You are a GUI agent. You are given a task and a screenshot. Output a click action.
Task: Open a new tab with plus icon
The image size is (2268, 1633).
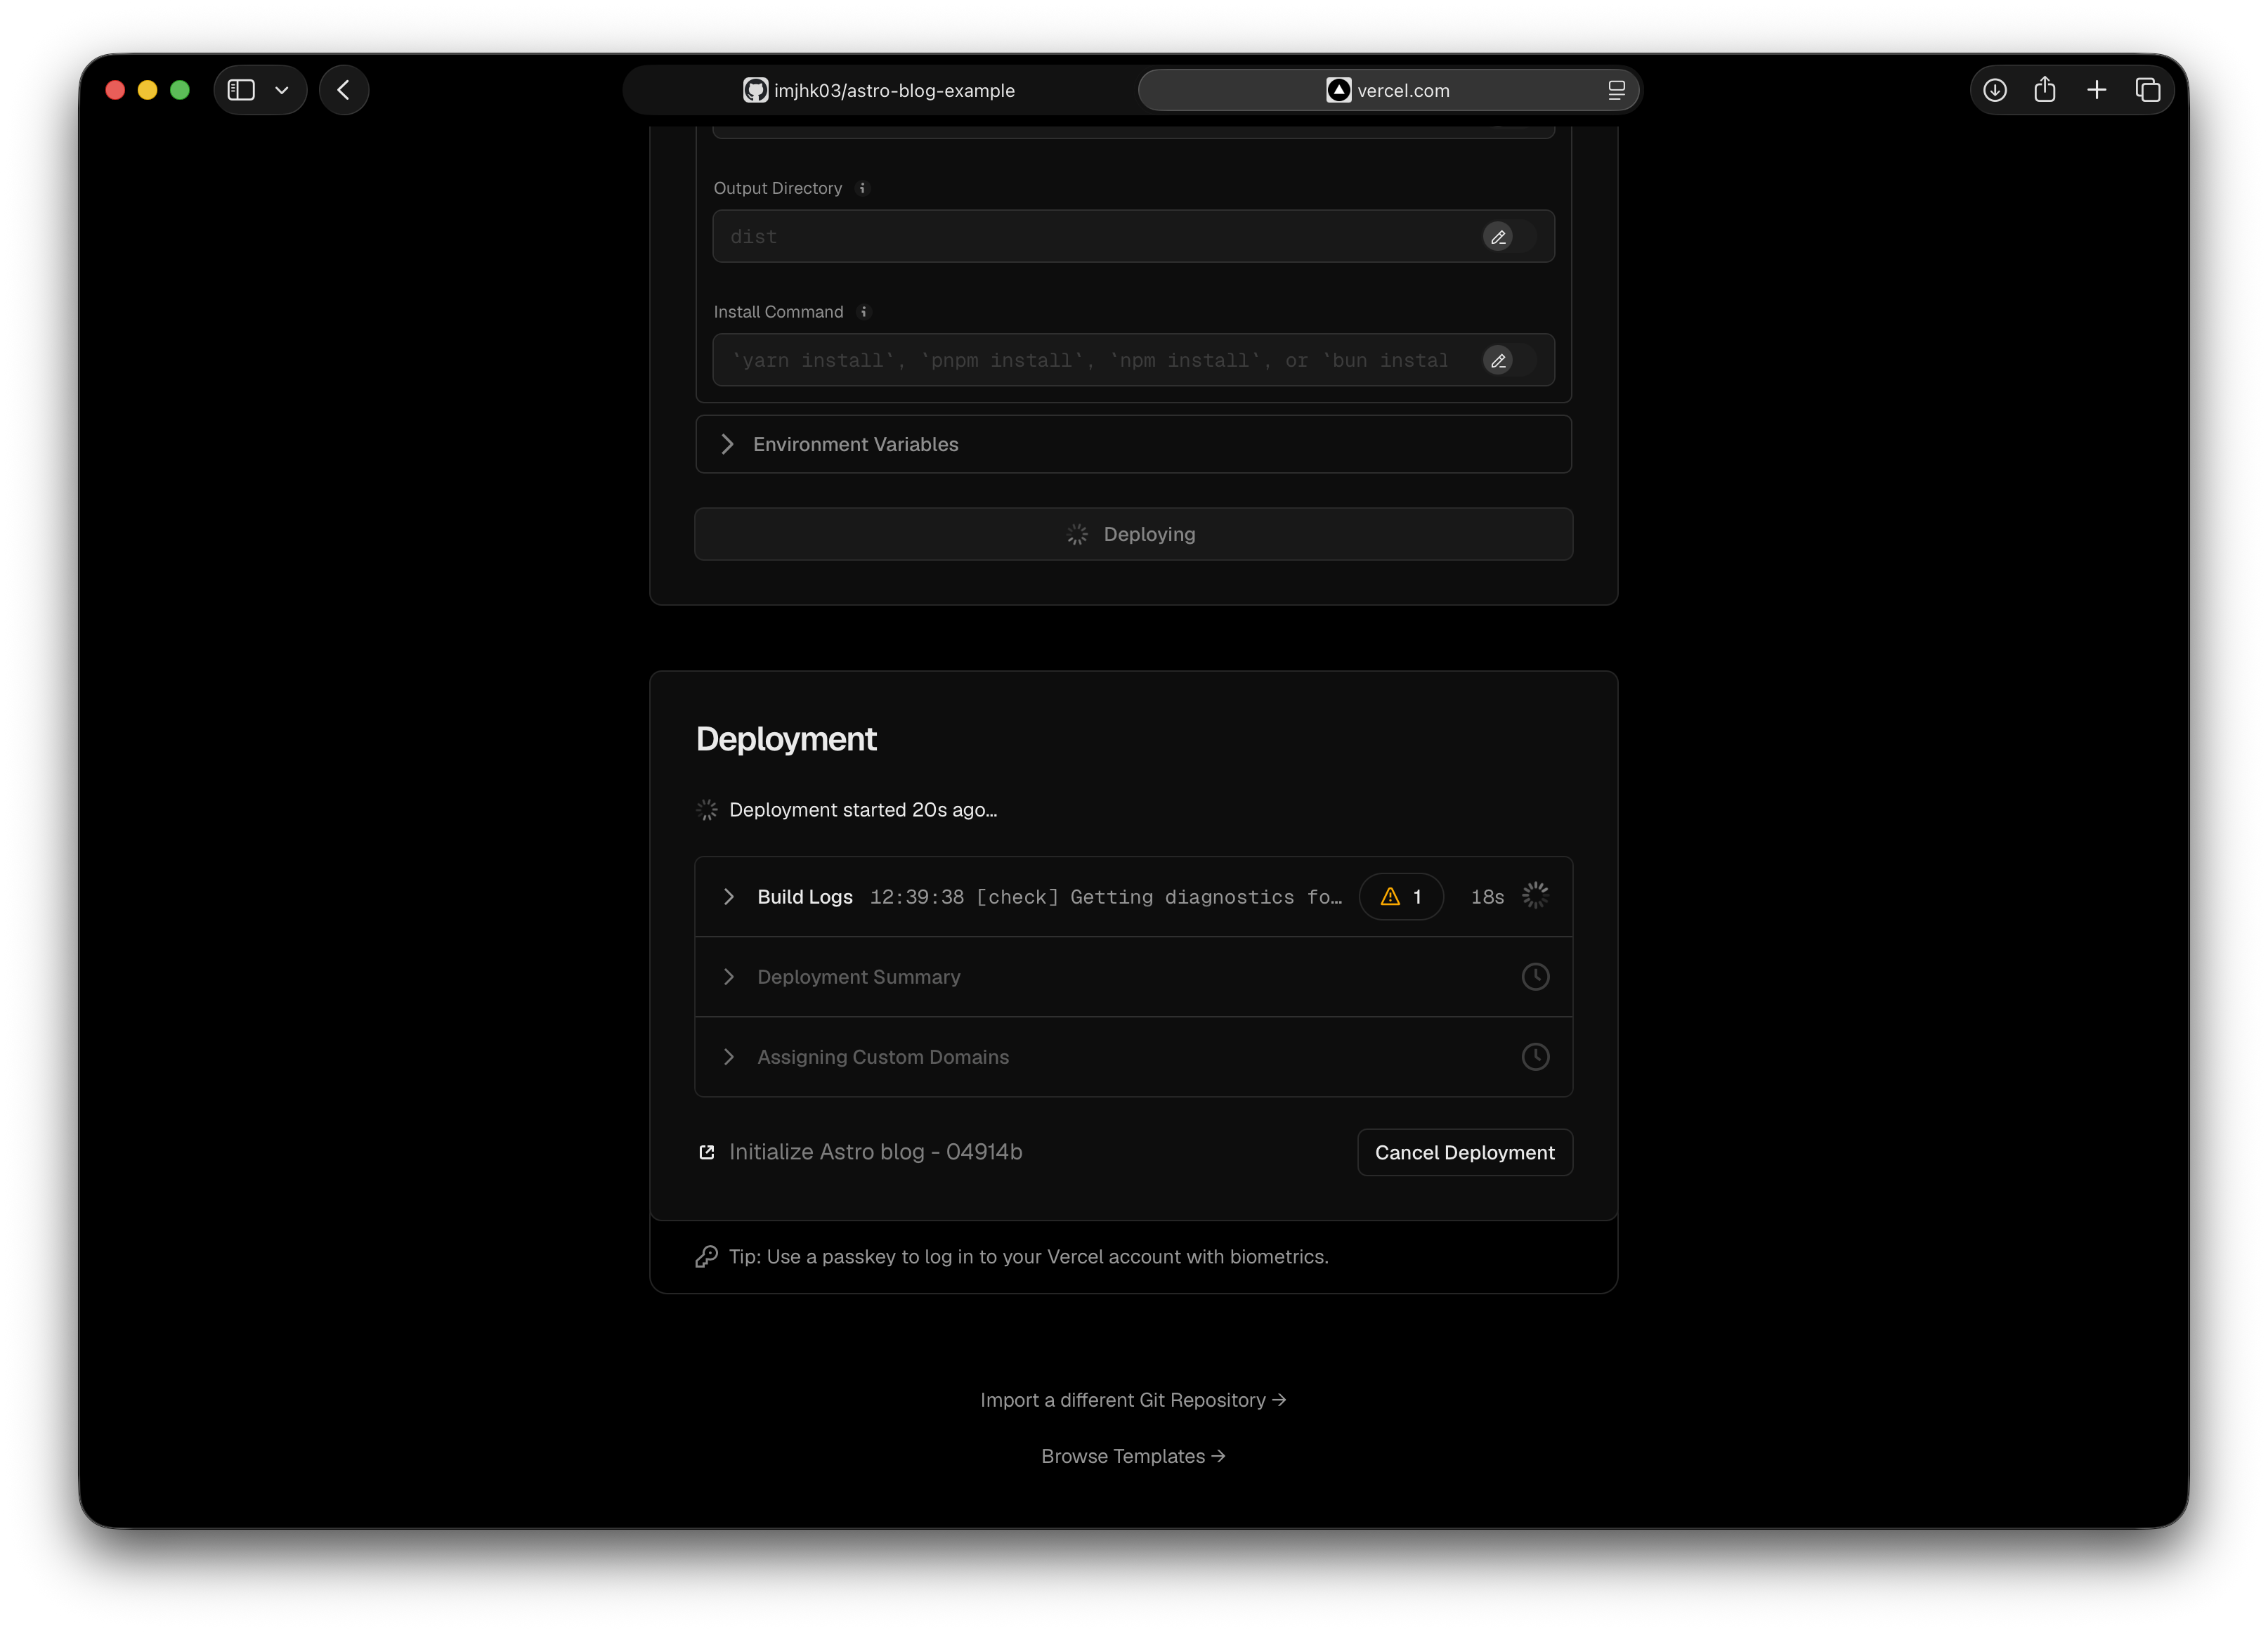[2097, 90]
